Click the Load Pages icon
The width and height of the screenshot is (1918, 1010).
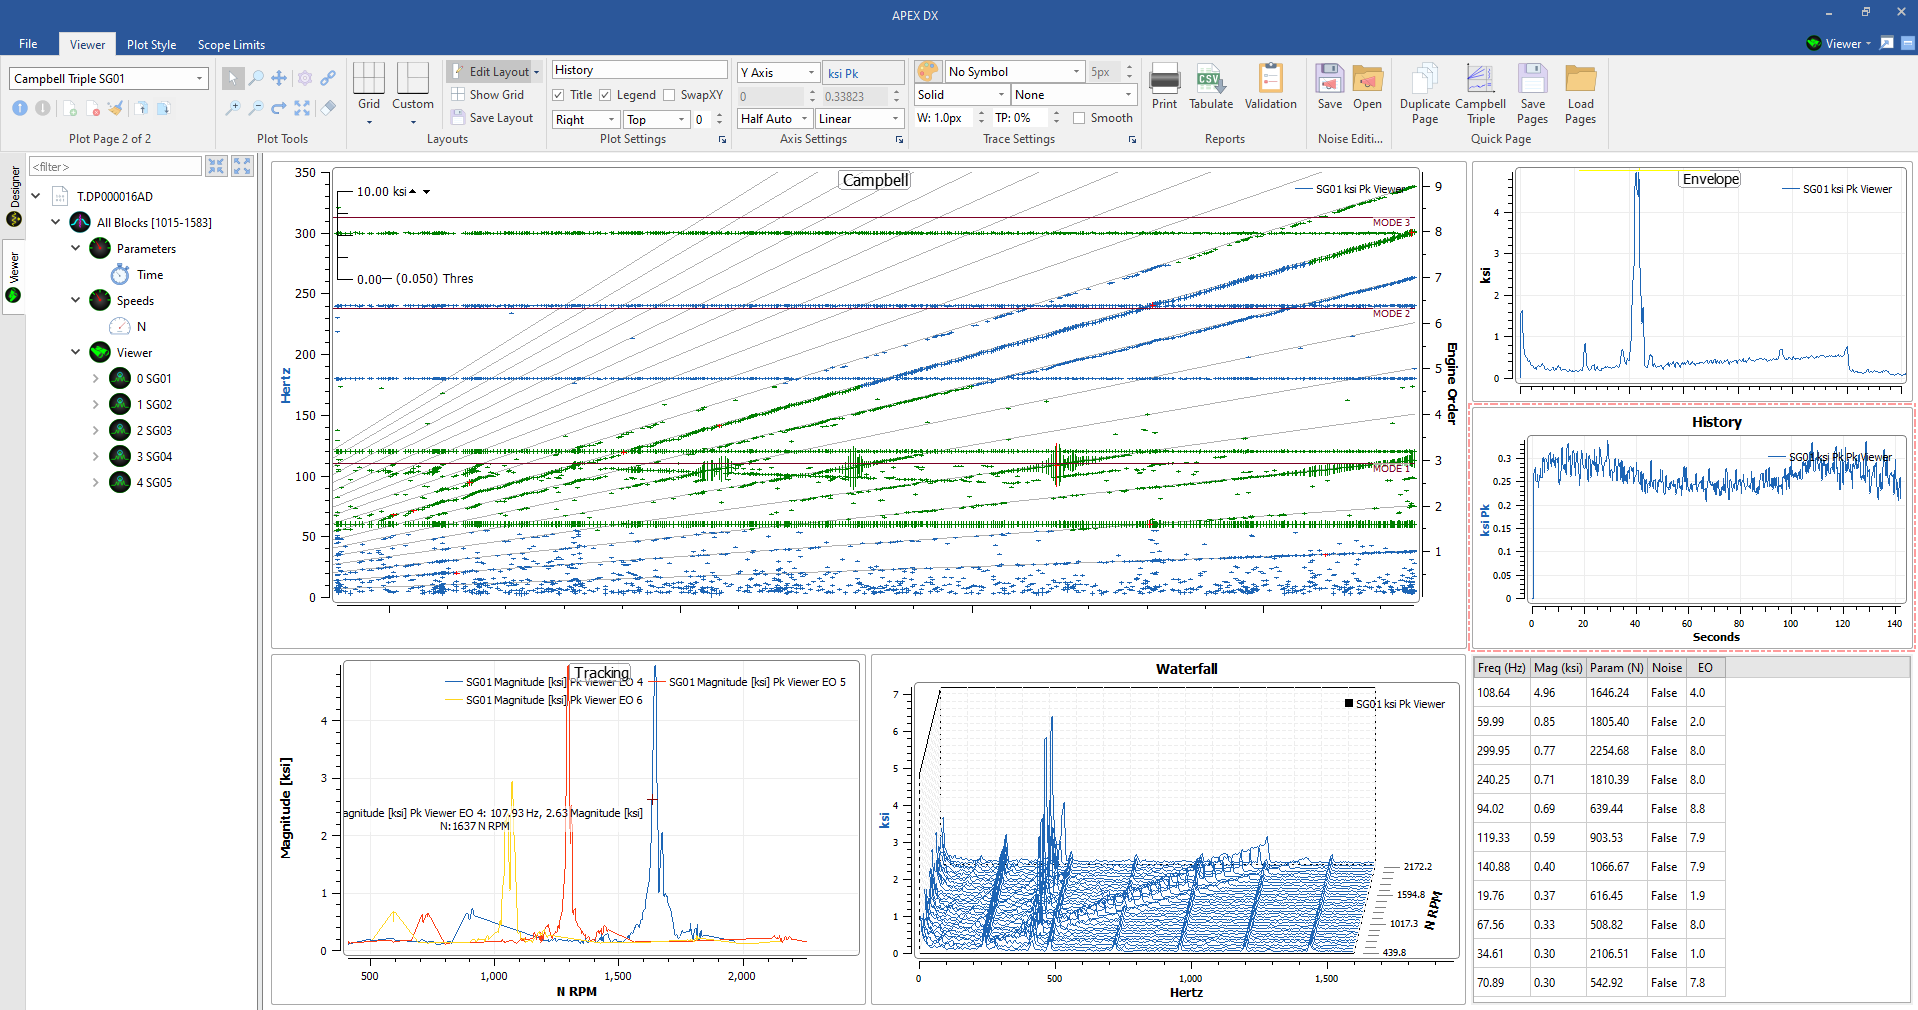[x=1580, y=94]
